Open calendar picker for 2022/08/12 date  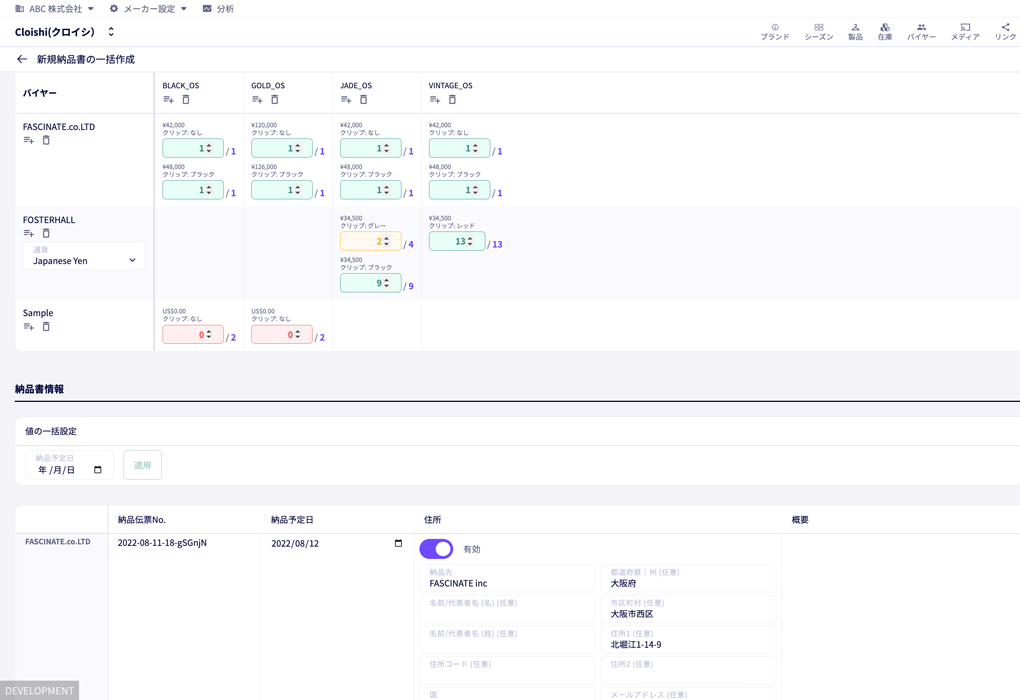(398, 543)
